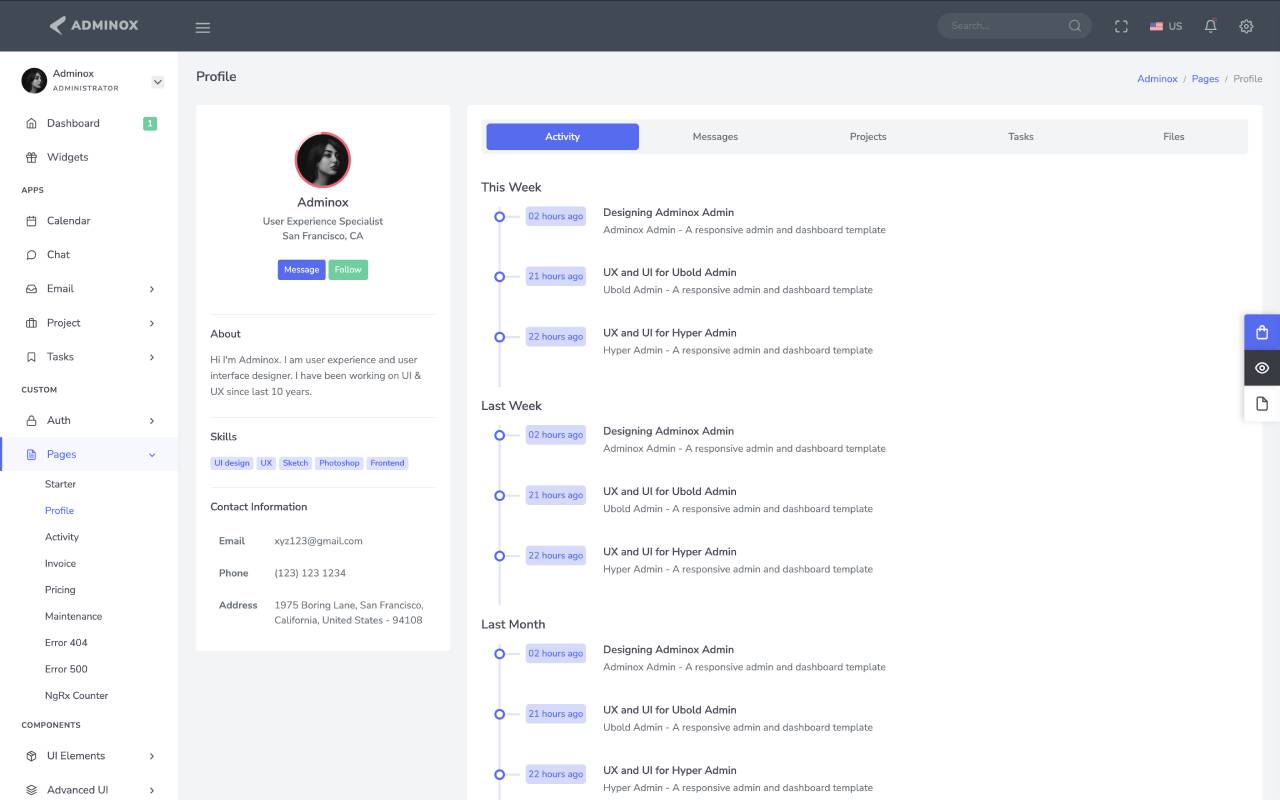The height and width of the screenshot is (800, 1280).
Task: Expand the UI Elements chevron
Action: pyautogui.click(x=152, y=756)
